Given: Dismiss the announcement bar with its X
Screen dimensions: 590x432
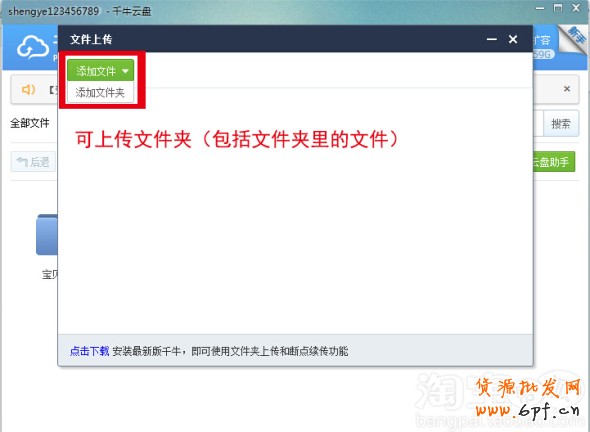Looking at the screenshot, I should click(x=567, y=89).
